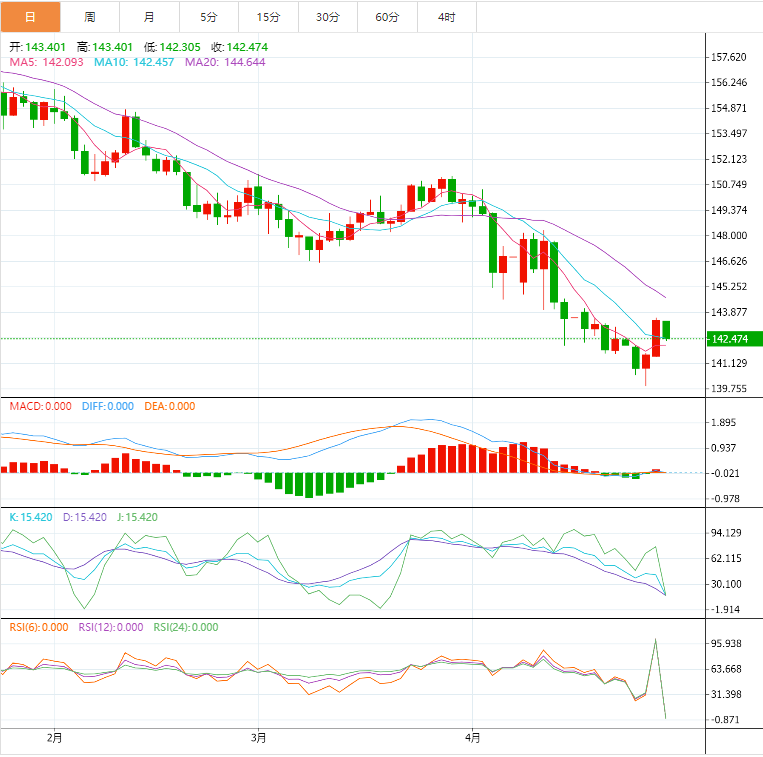
Task: Click the 63.668 RSI axis value
Action: (x=726, y=669)
